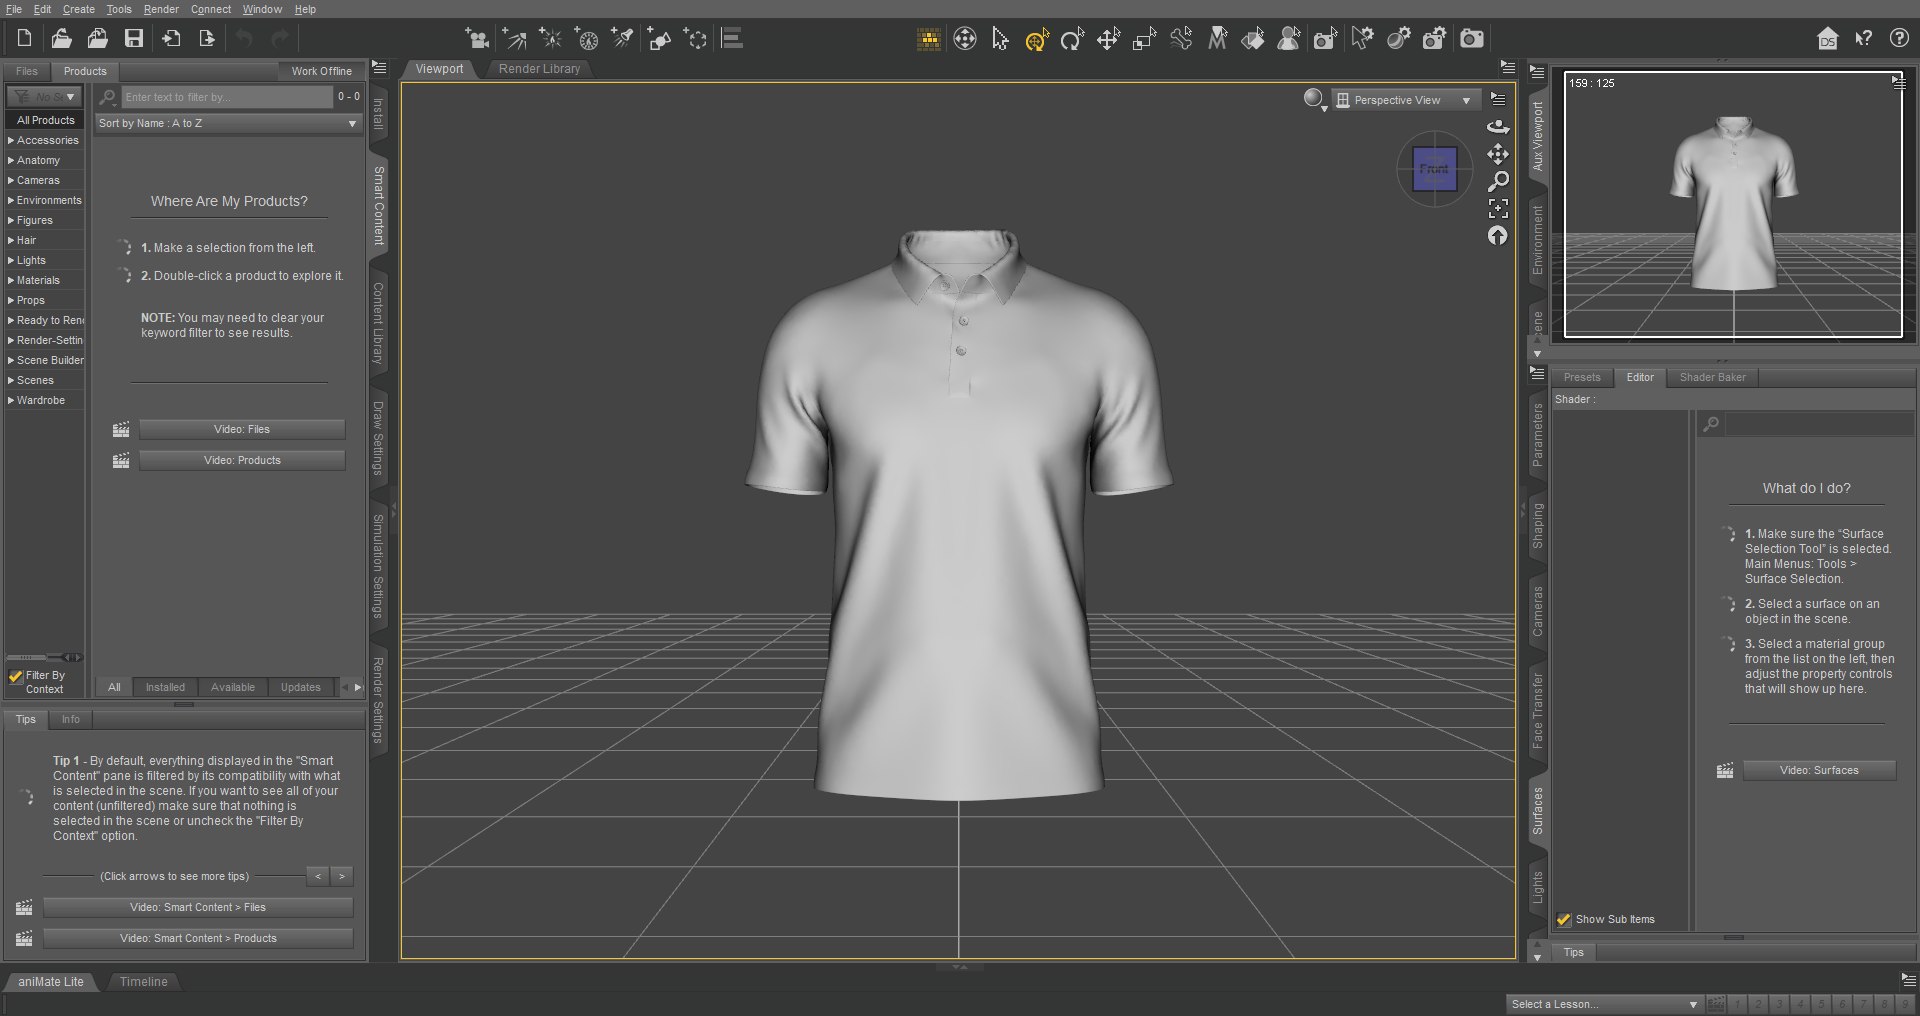Image resolution: width=1920 pixels, height=1016 pixels.
Task: Select the ActivePose bone tool
Action: click(1181, 39)
